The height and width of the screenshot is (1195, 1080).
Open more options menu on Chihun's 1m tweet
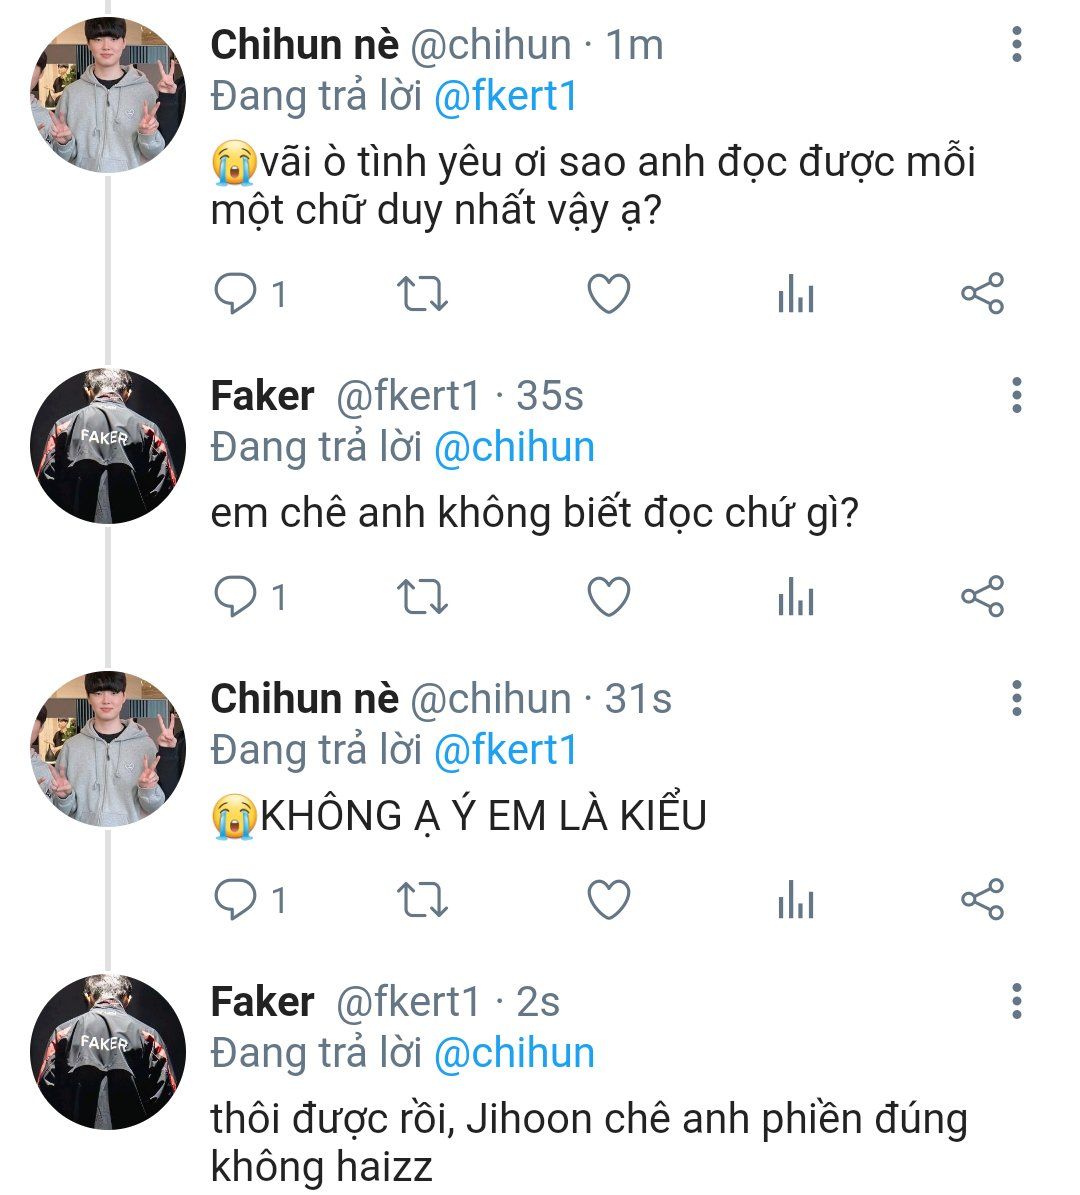pyautogui.click(x=1017, y=45)
